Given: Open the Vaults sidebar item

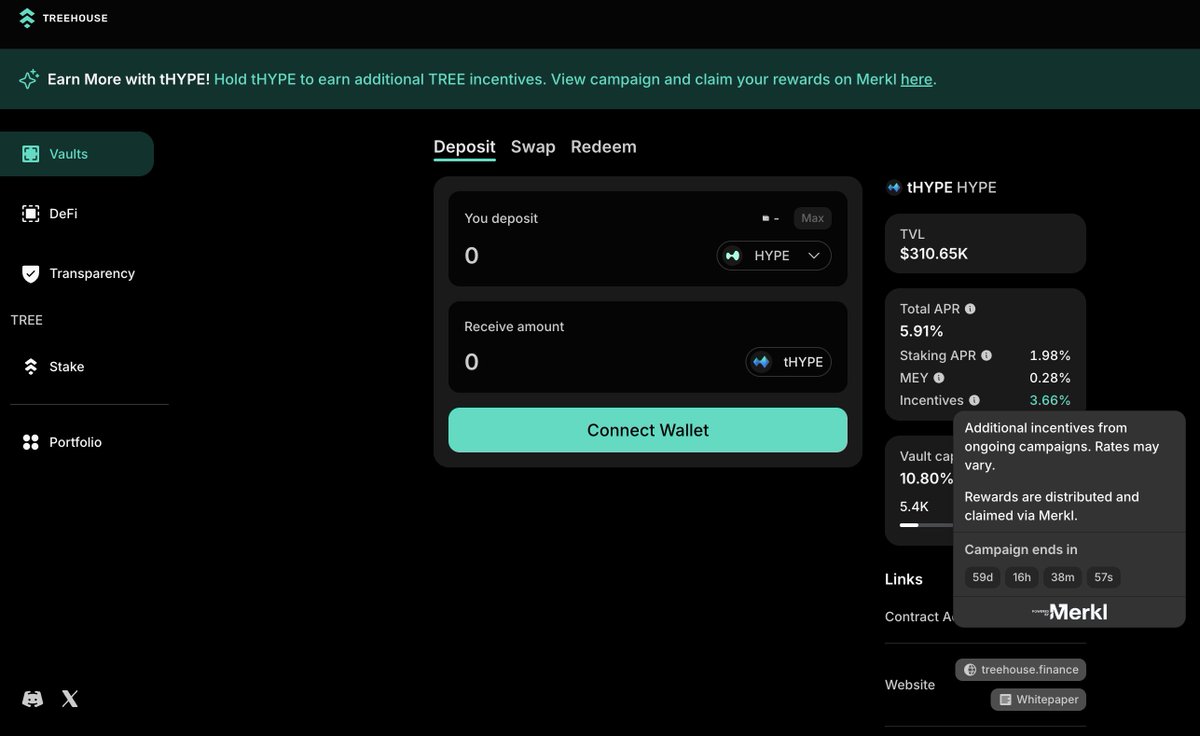Looking at the screenshot, I should pos(77,154).
